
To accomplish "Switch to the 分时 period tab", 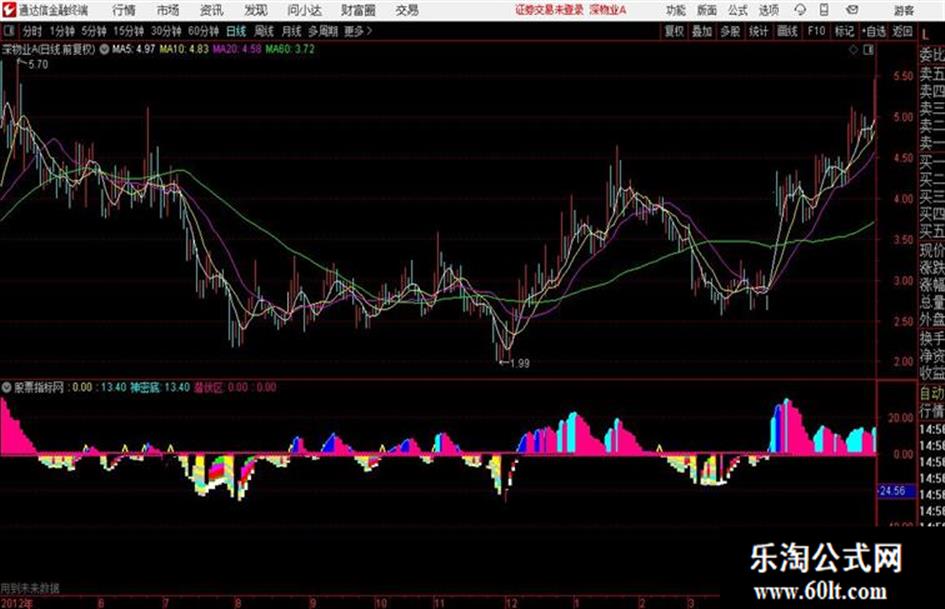I will click(32, 31).
